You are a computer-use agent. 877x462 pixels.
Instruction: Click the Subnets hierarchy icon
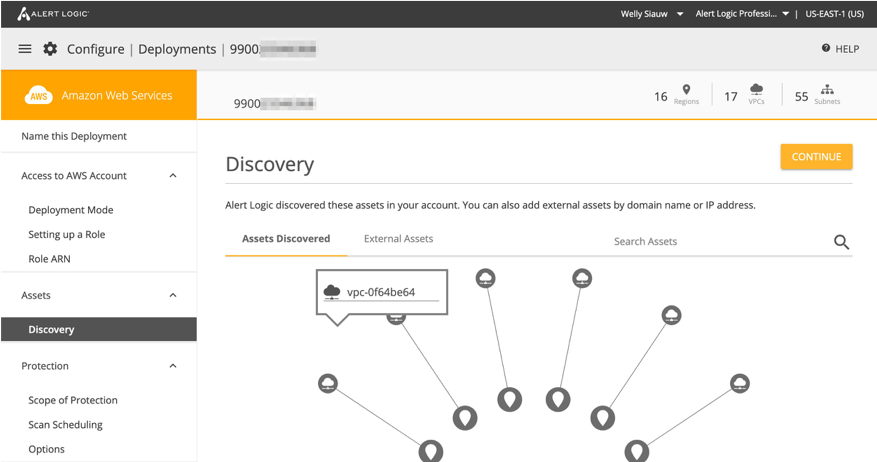coord(827,91)
